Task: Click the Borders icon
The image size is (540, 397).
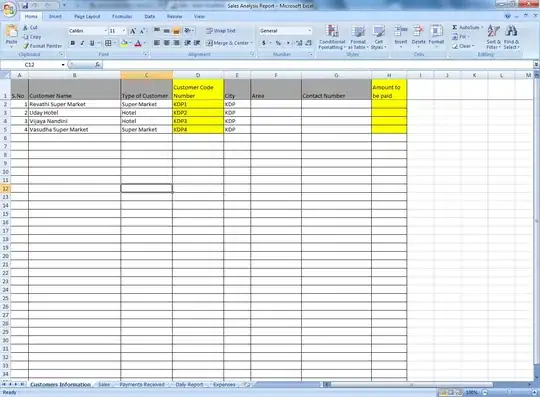Action: pos(108,43)
